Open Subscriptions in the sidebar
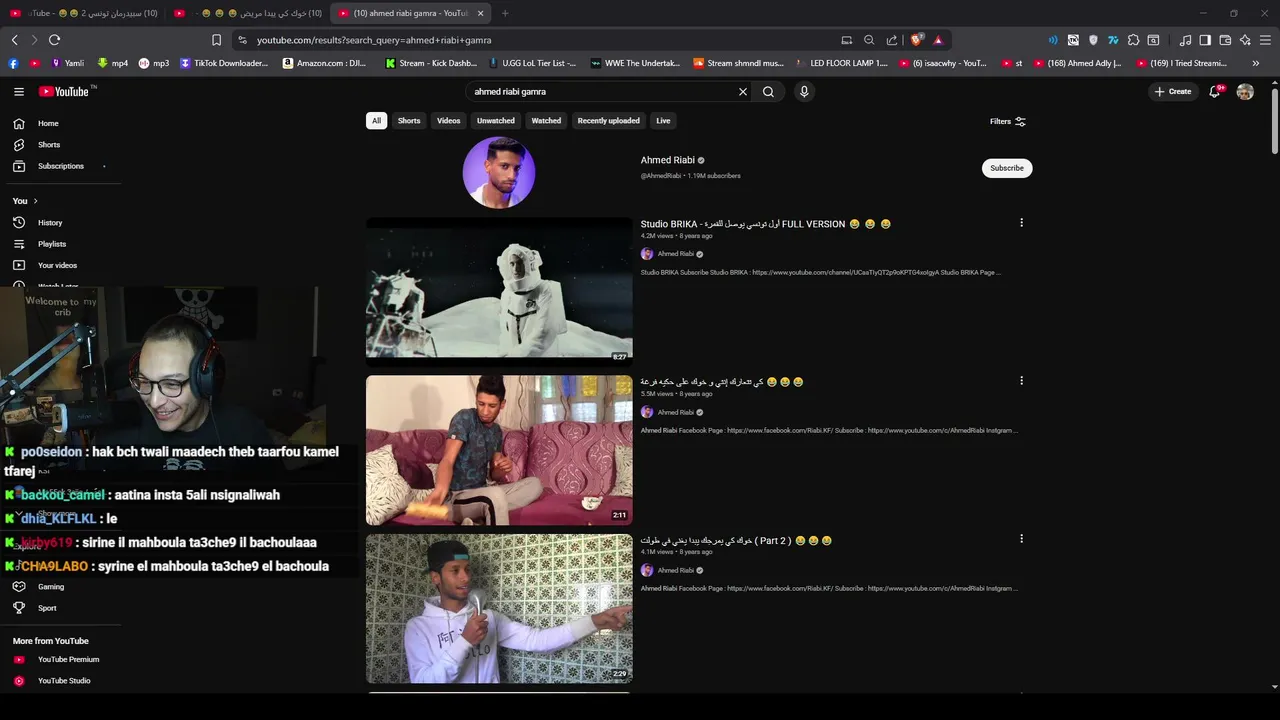This screenshot has width=1280, height=720. pyautogui.click(x=60, y=166)
